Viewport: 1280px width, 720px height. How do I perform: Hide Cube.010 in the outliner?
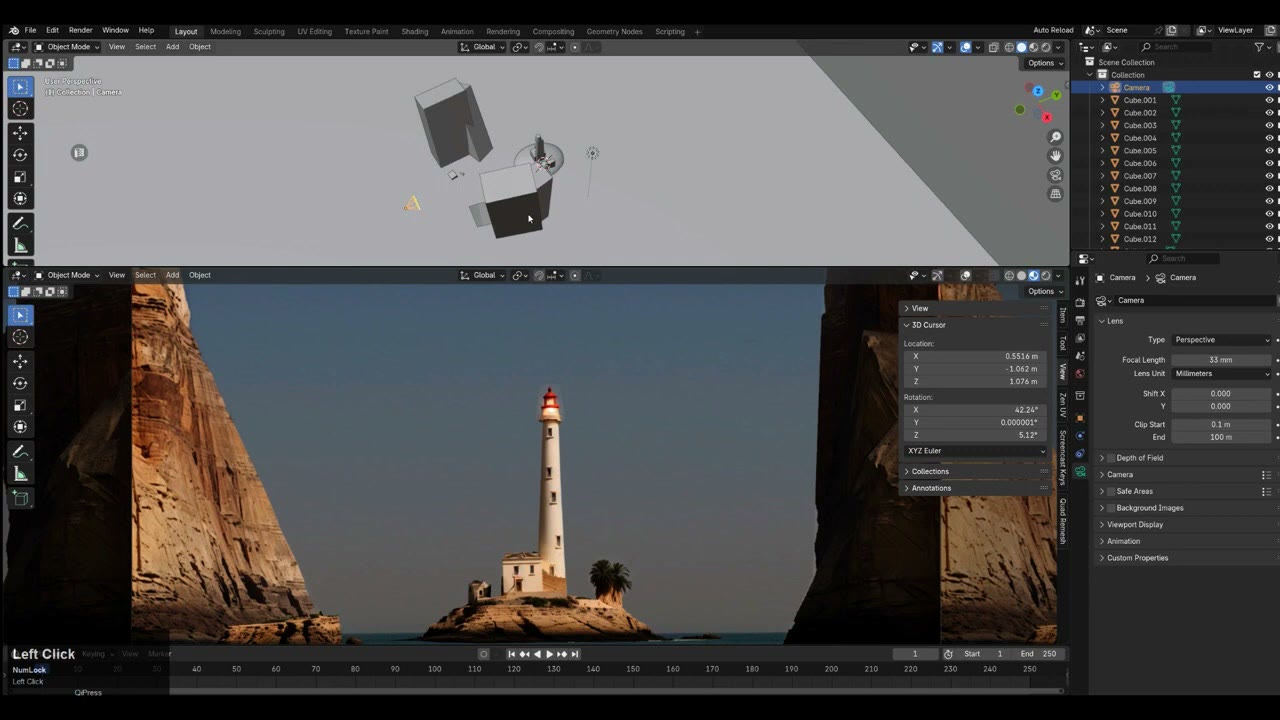coord(1269,214)
